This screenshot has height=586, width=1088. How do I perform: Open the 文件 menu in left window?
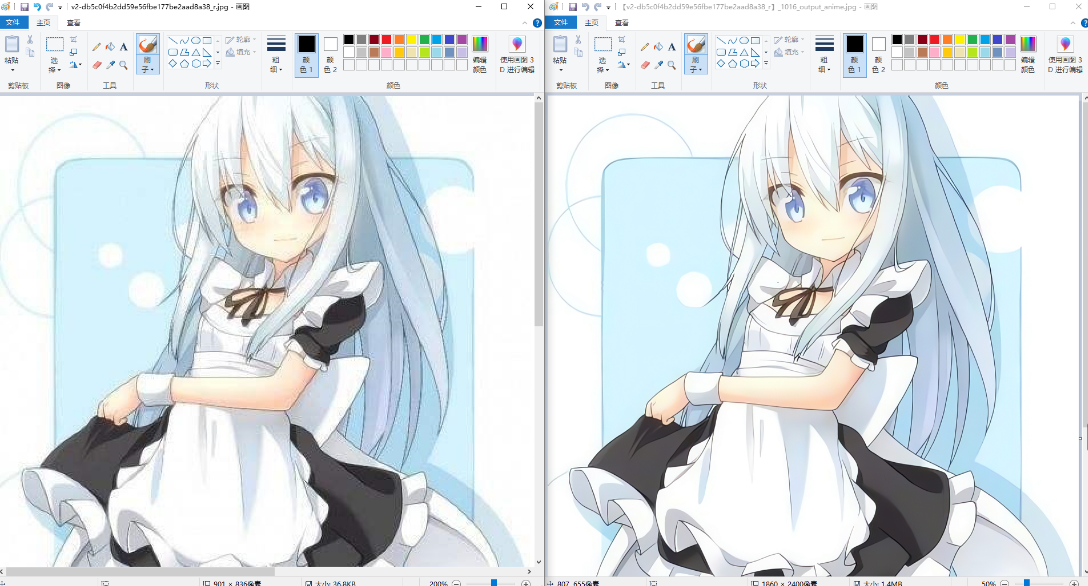click(x=14, y=21)
